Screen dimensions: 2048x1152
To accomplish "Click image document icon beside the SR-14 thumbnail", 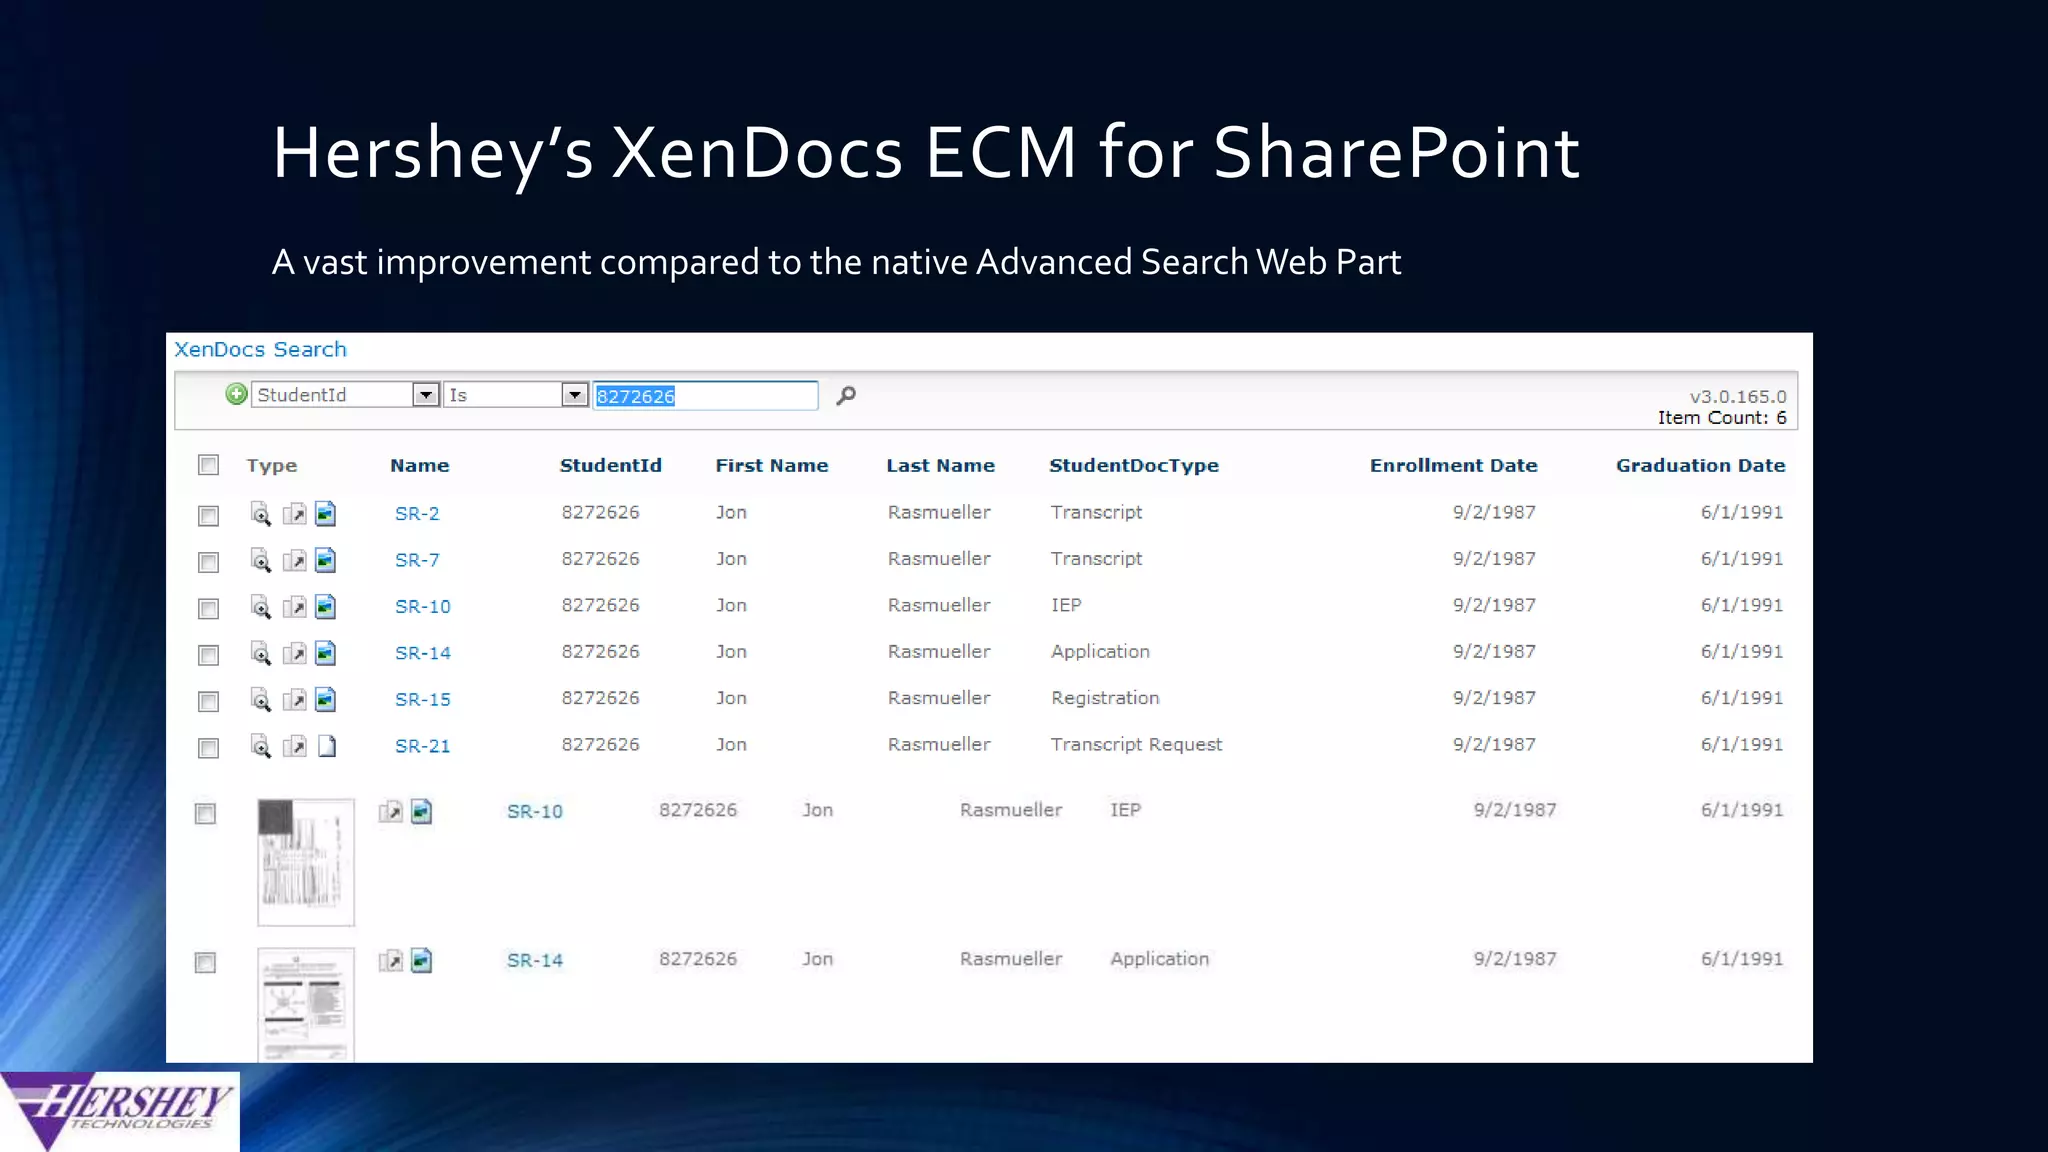I will click(x=422, y=960).
